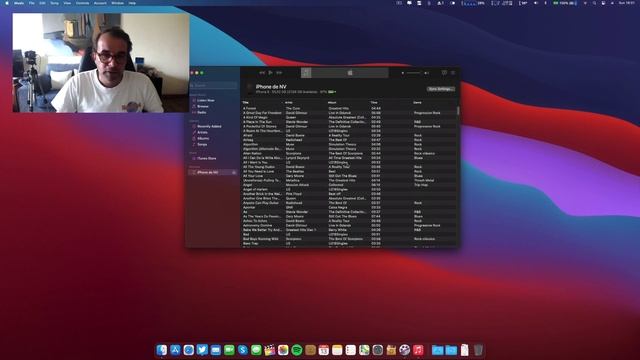Image resolution: width=640 pixels, height=360 pixels.
Task: Click the Sync Settings button
Action: point(441,89)
